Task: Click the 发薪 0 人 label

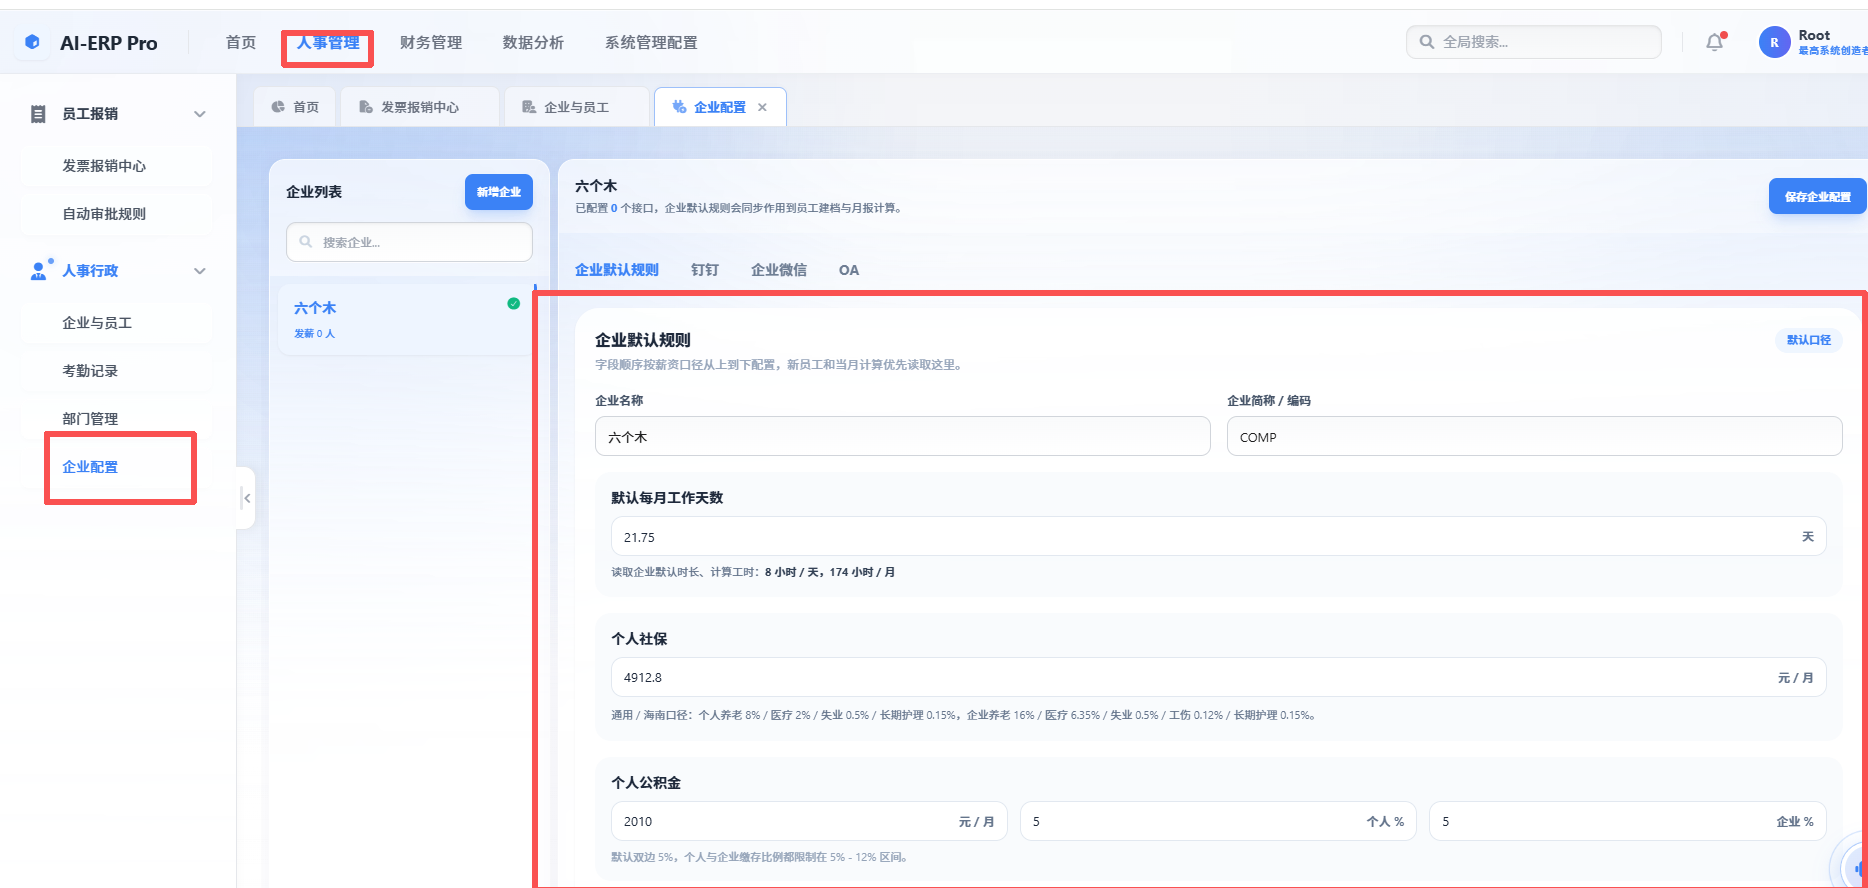Action: (x=314, y=334)
